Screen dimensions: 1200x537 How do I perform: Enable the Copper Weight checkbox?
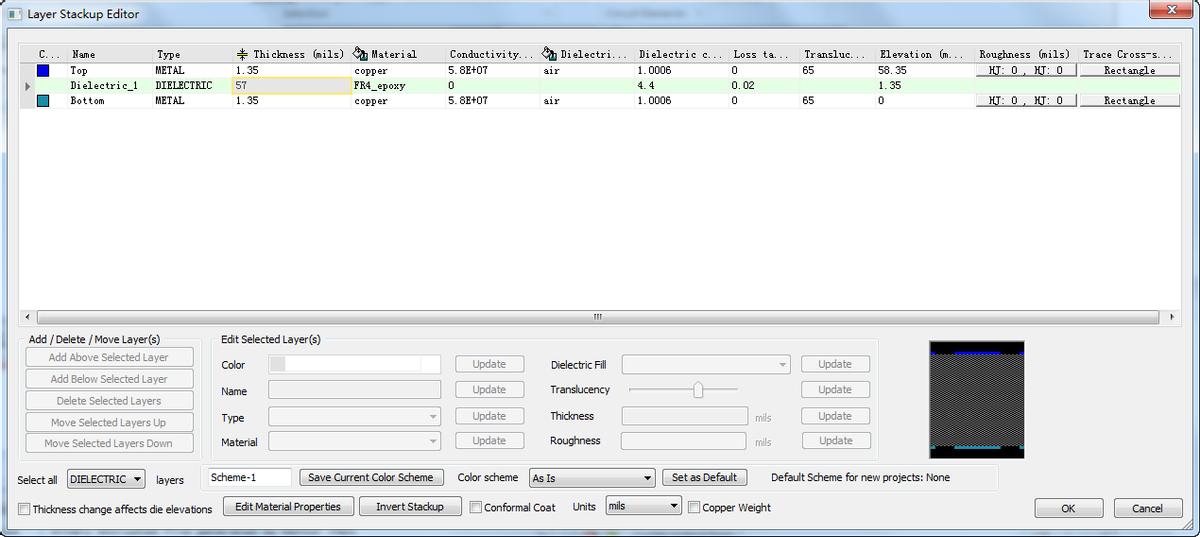(694, 507)
